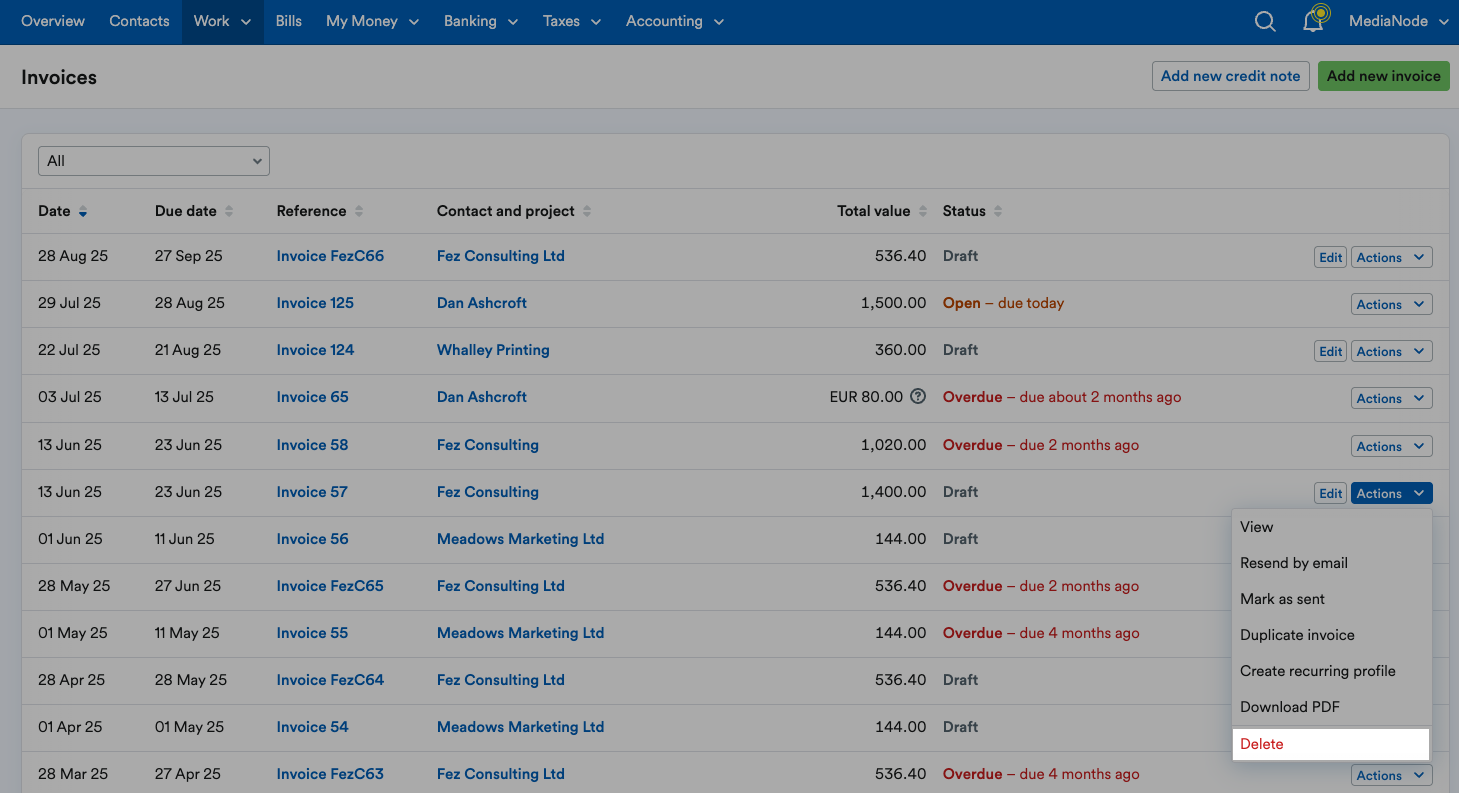Click the 'Open – due today' status text
The width and height of the screenshot is (1459, 793).
(1003, 303)
